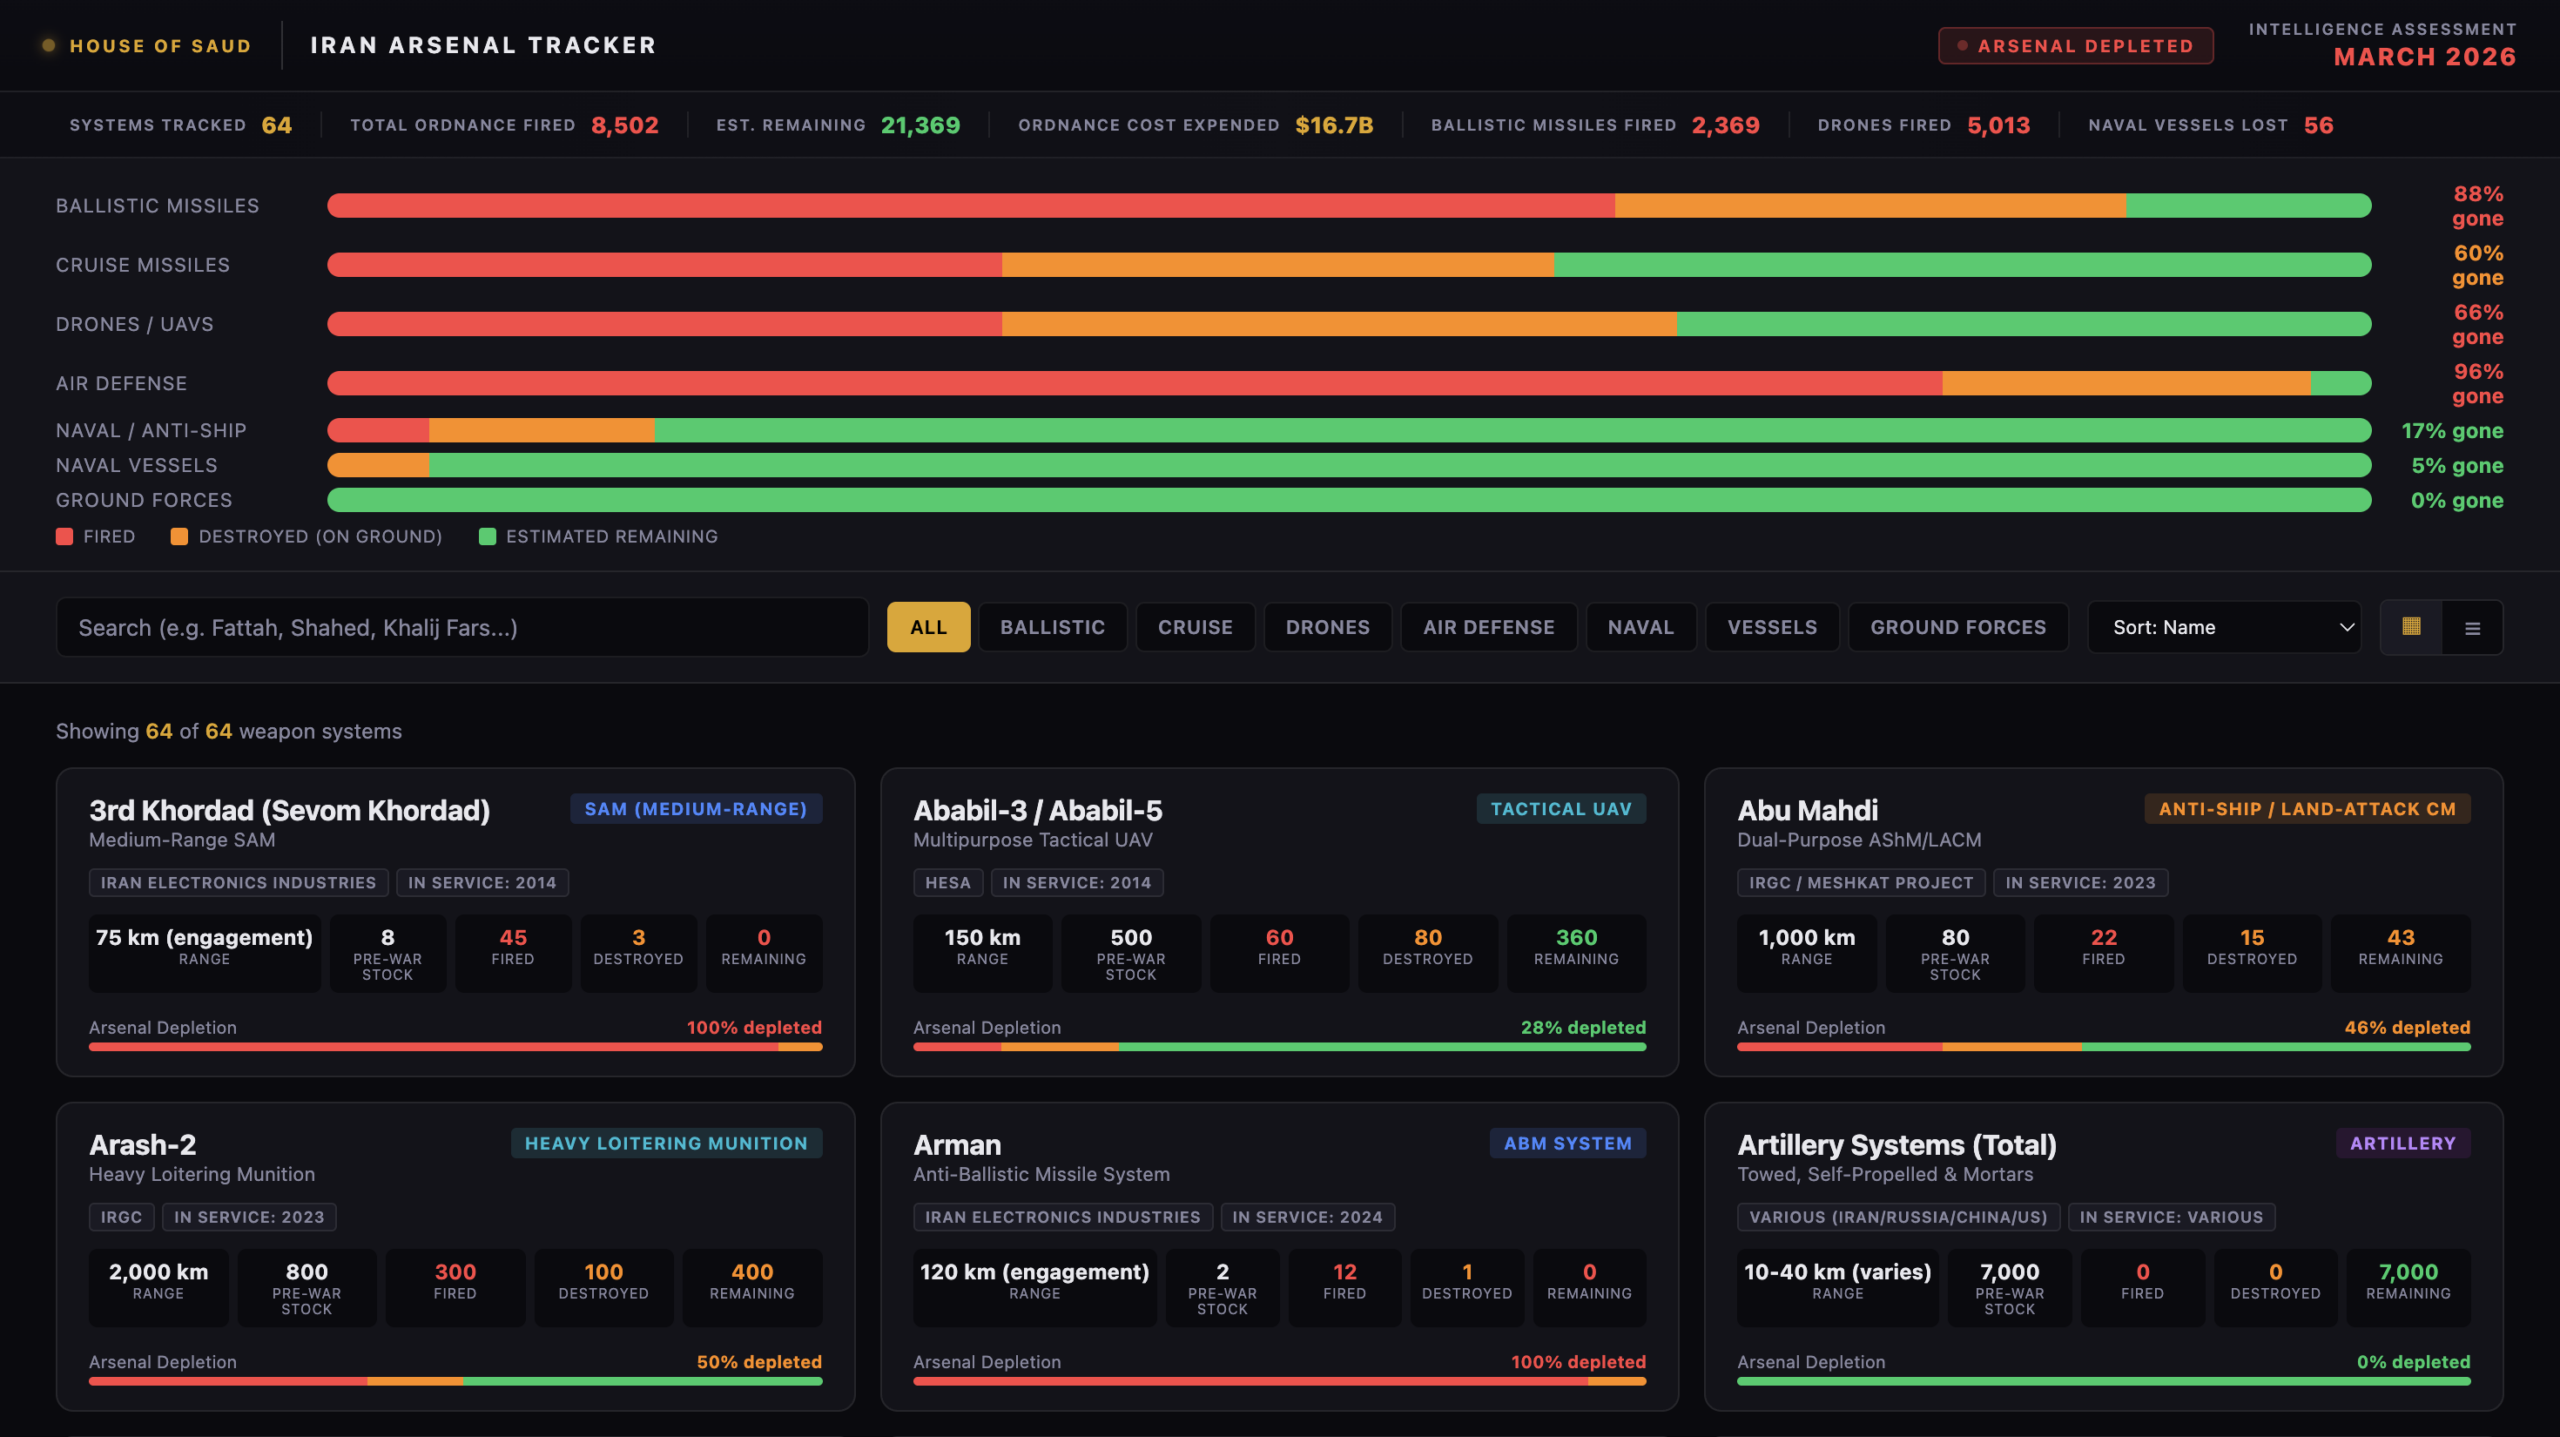Click the sort dropdown chevron arrow
Viewport: 2560px width, 1437px height.
click(x=2346, y=628)
